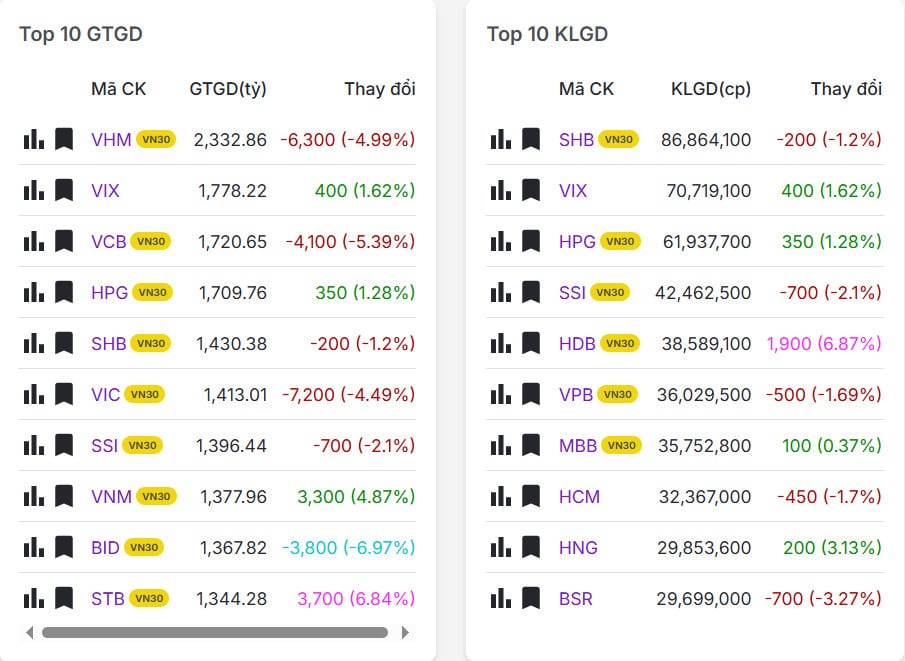Image resolution: width=905 pixels, height=661 pixels.
Task: Click the left chevron on the bottom scrollbar
Action: tap(28, 632)
